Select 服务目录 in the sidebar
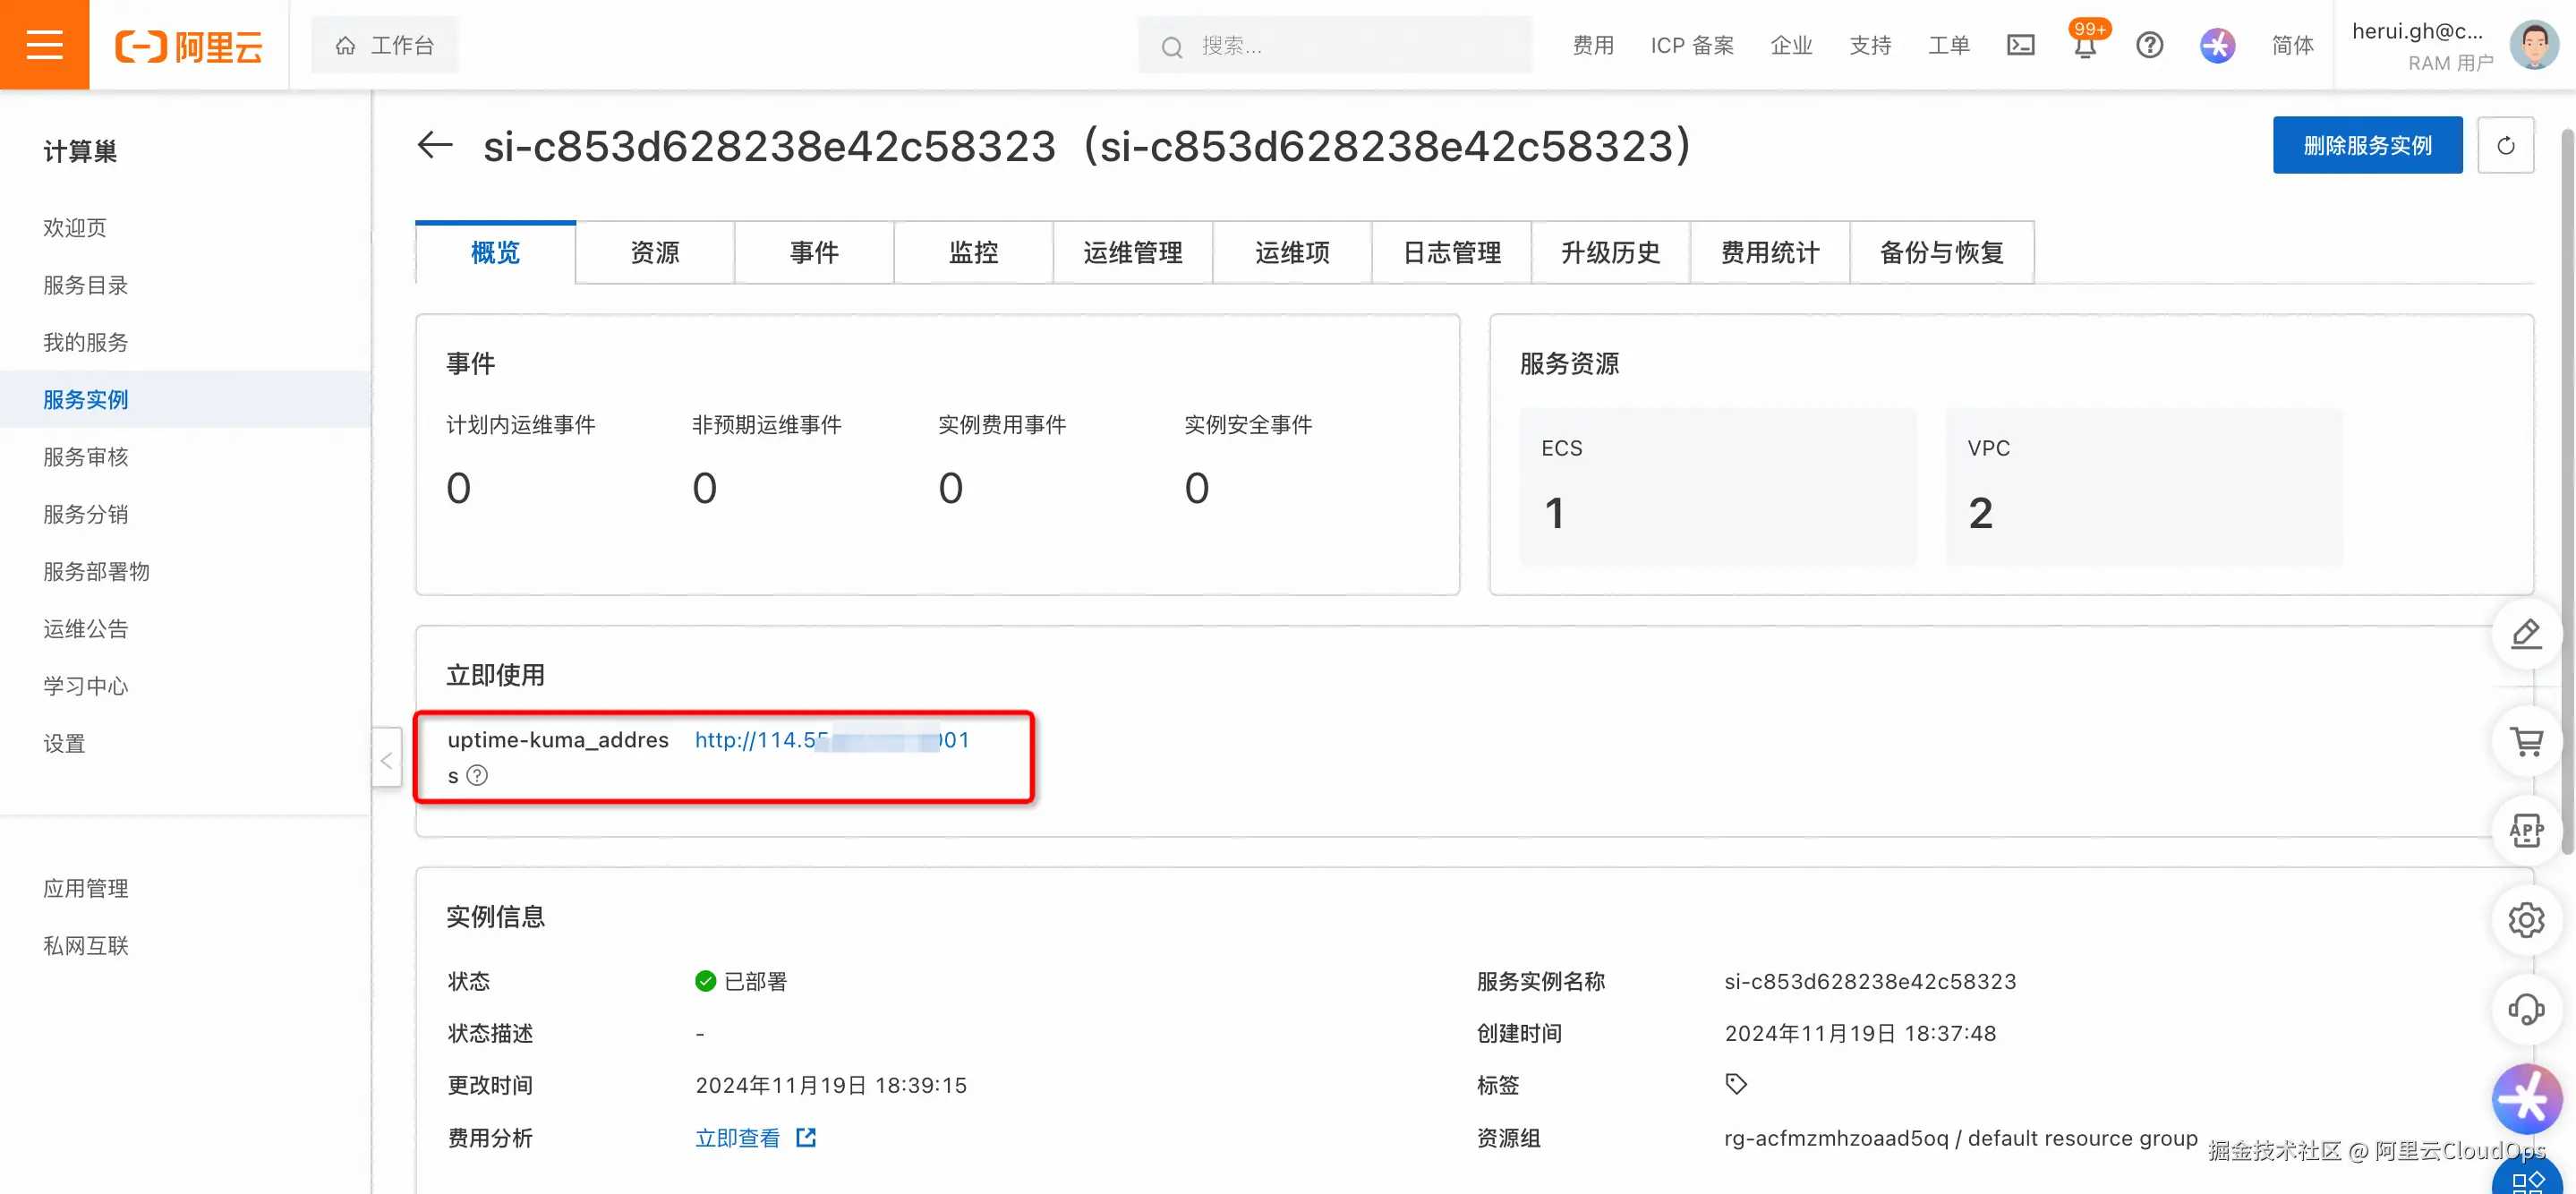Screen dimensions: 2576x1194 pyautogui.click(x=86, y=285)
